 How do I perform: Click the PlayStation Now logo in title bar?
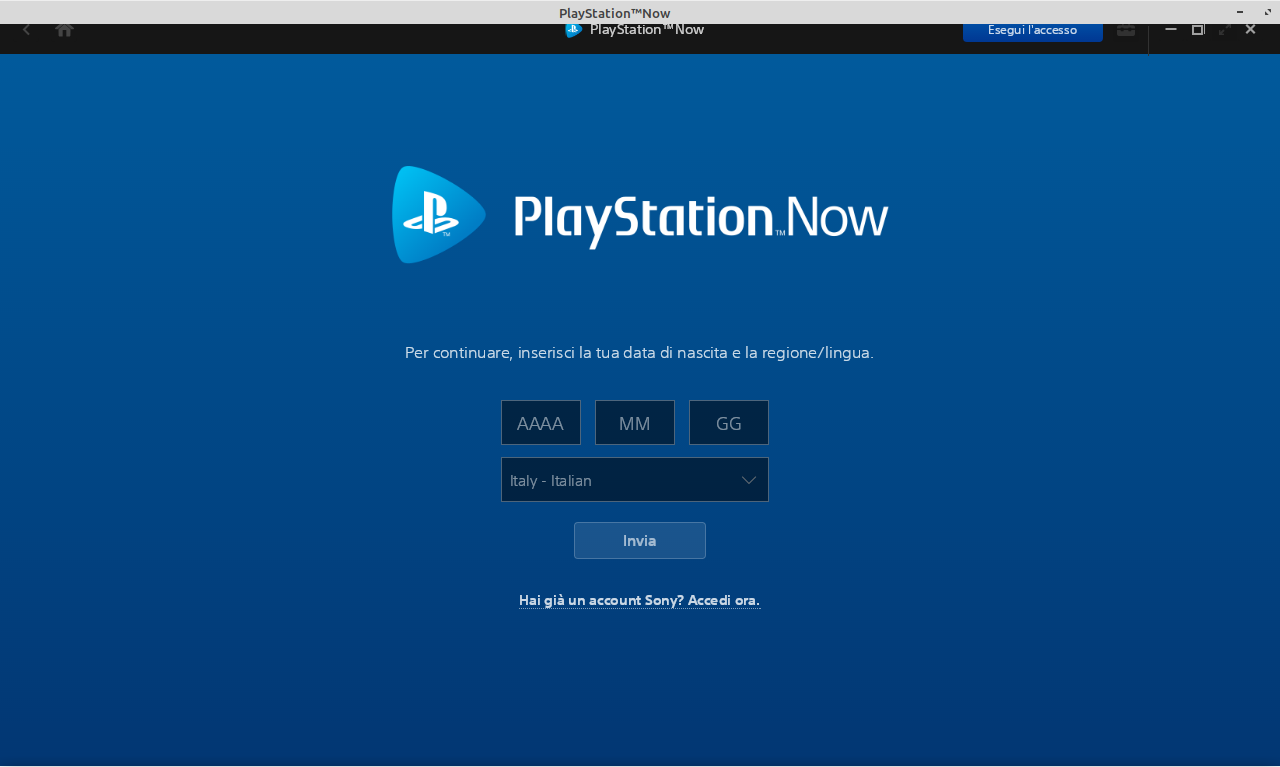[573, 30]
